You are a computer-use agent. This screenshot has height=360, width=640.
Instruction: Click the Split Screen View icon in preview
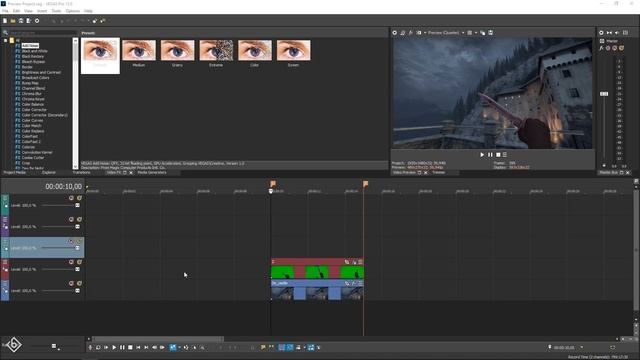pos(419,33)
